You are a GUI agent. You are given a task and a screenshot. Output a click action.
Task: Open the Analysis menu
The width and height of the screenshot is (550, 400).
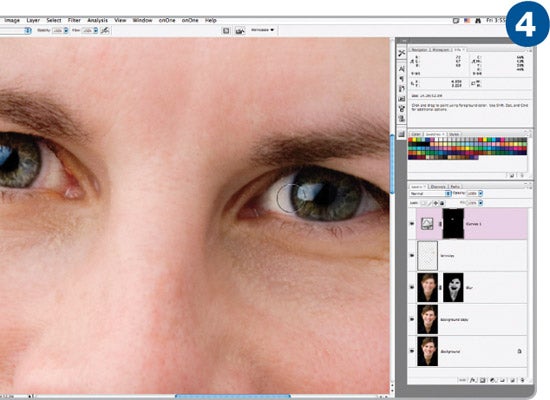coord(98,20)
